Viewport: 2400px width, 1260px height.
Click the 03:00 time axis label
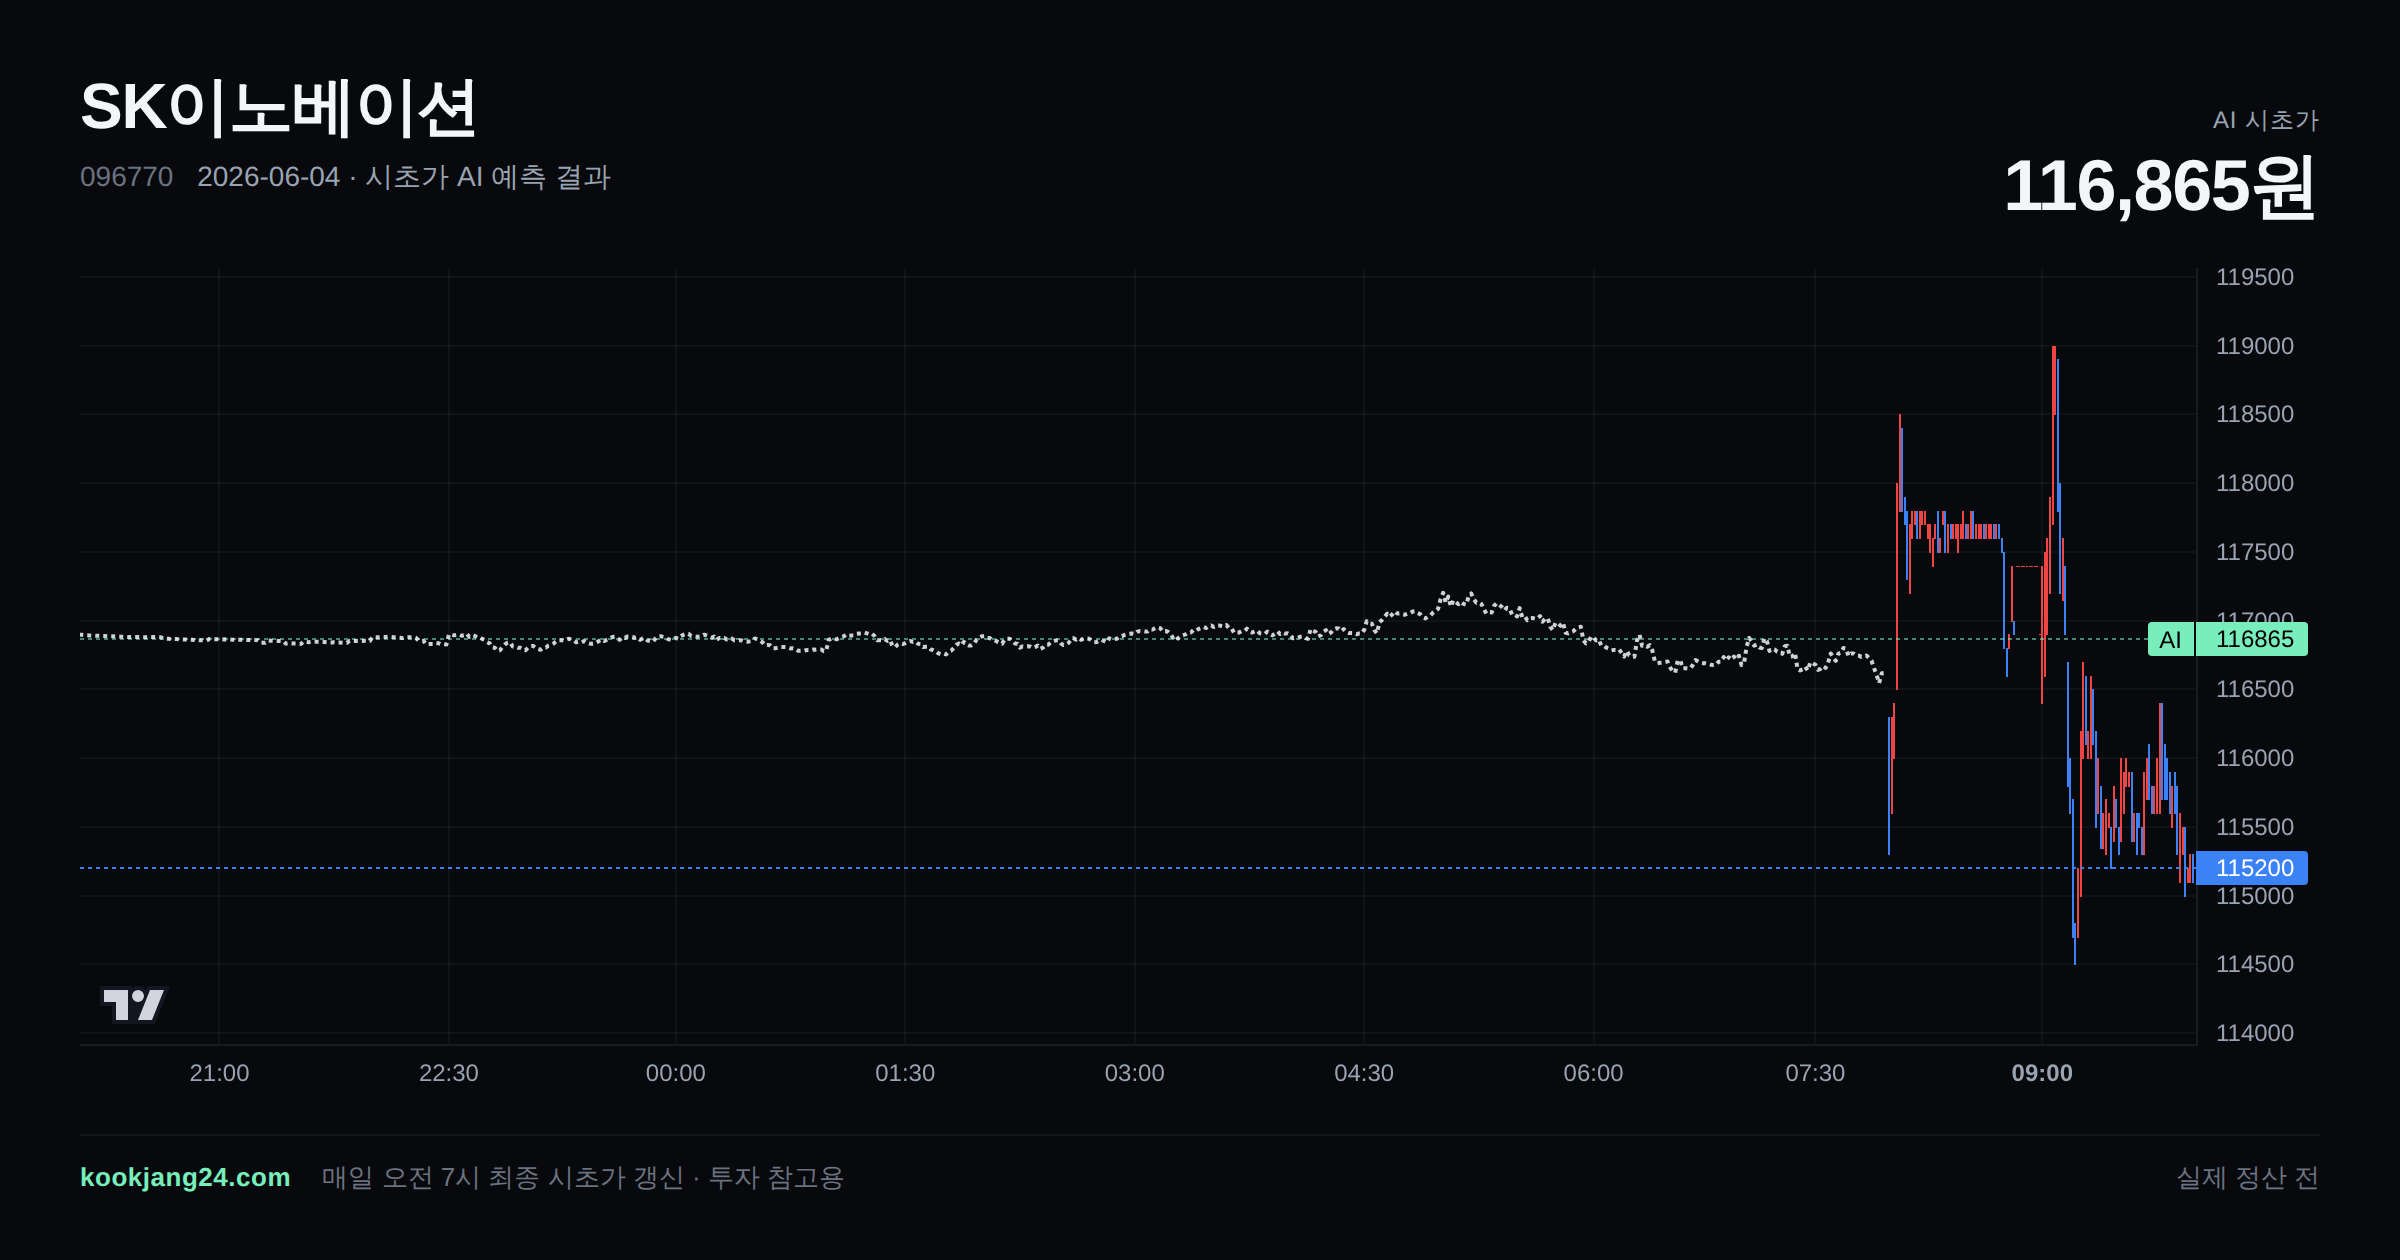[x=1134, y=1073]
